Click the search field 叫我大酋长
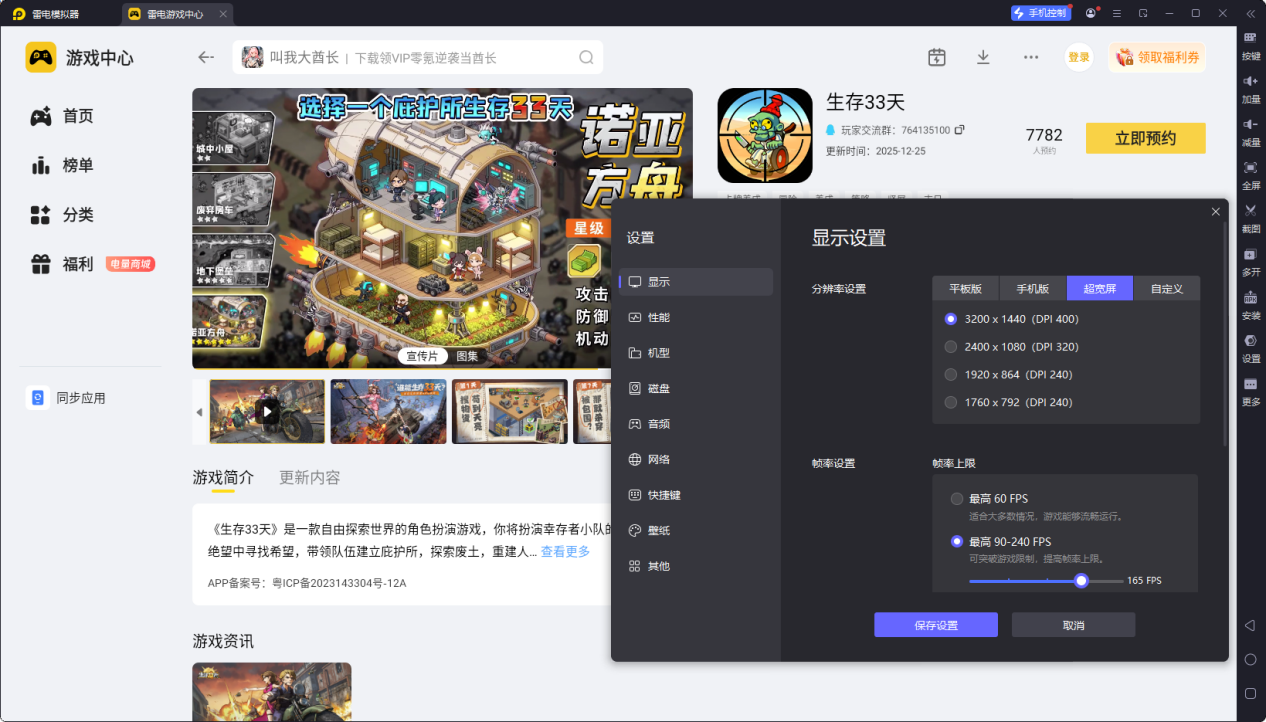Screen dimensions: 1266x722 [418, 57]
